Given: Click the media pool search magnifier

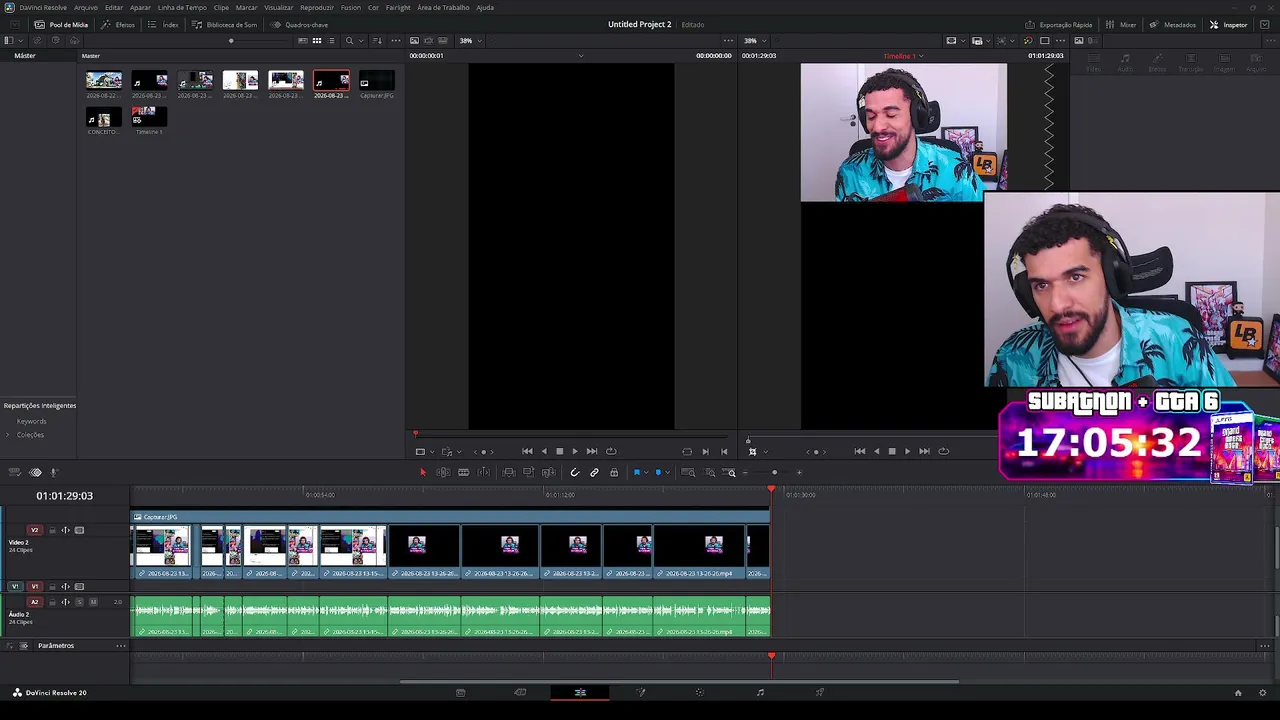Looking at the screenshot, I should 349,41.
